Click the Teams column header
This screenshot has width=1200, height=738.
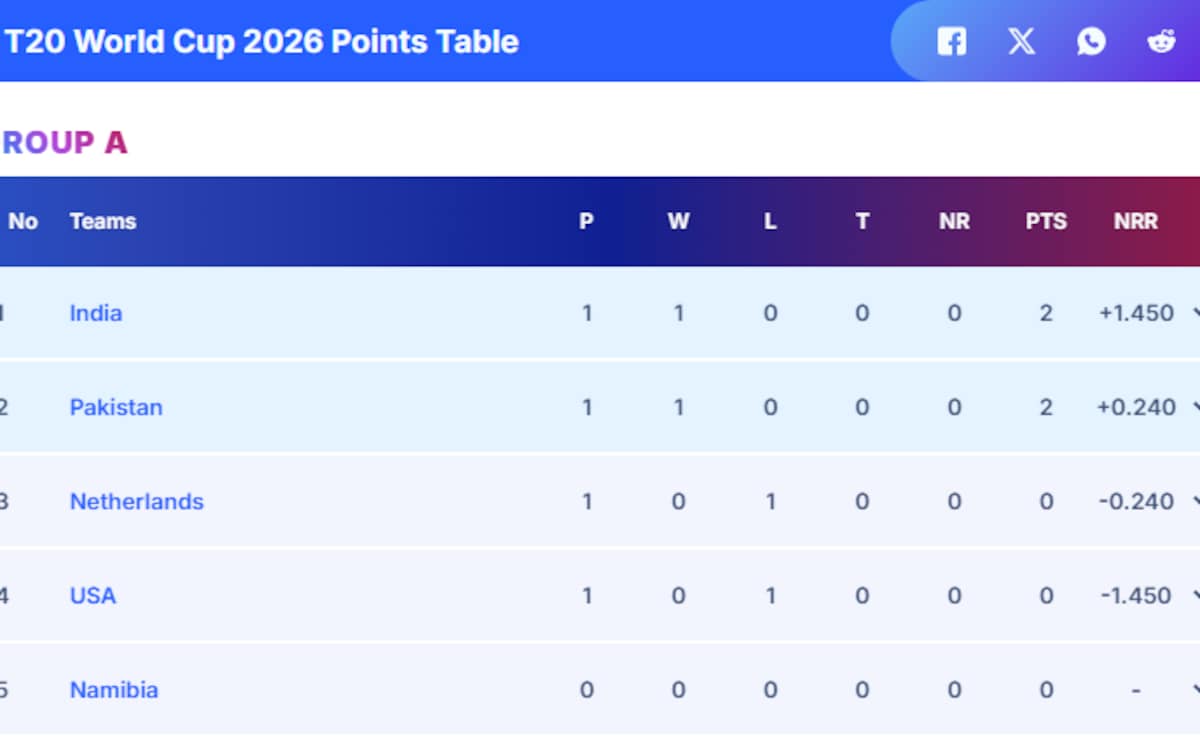point(103,221)
